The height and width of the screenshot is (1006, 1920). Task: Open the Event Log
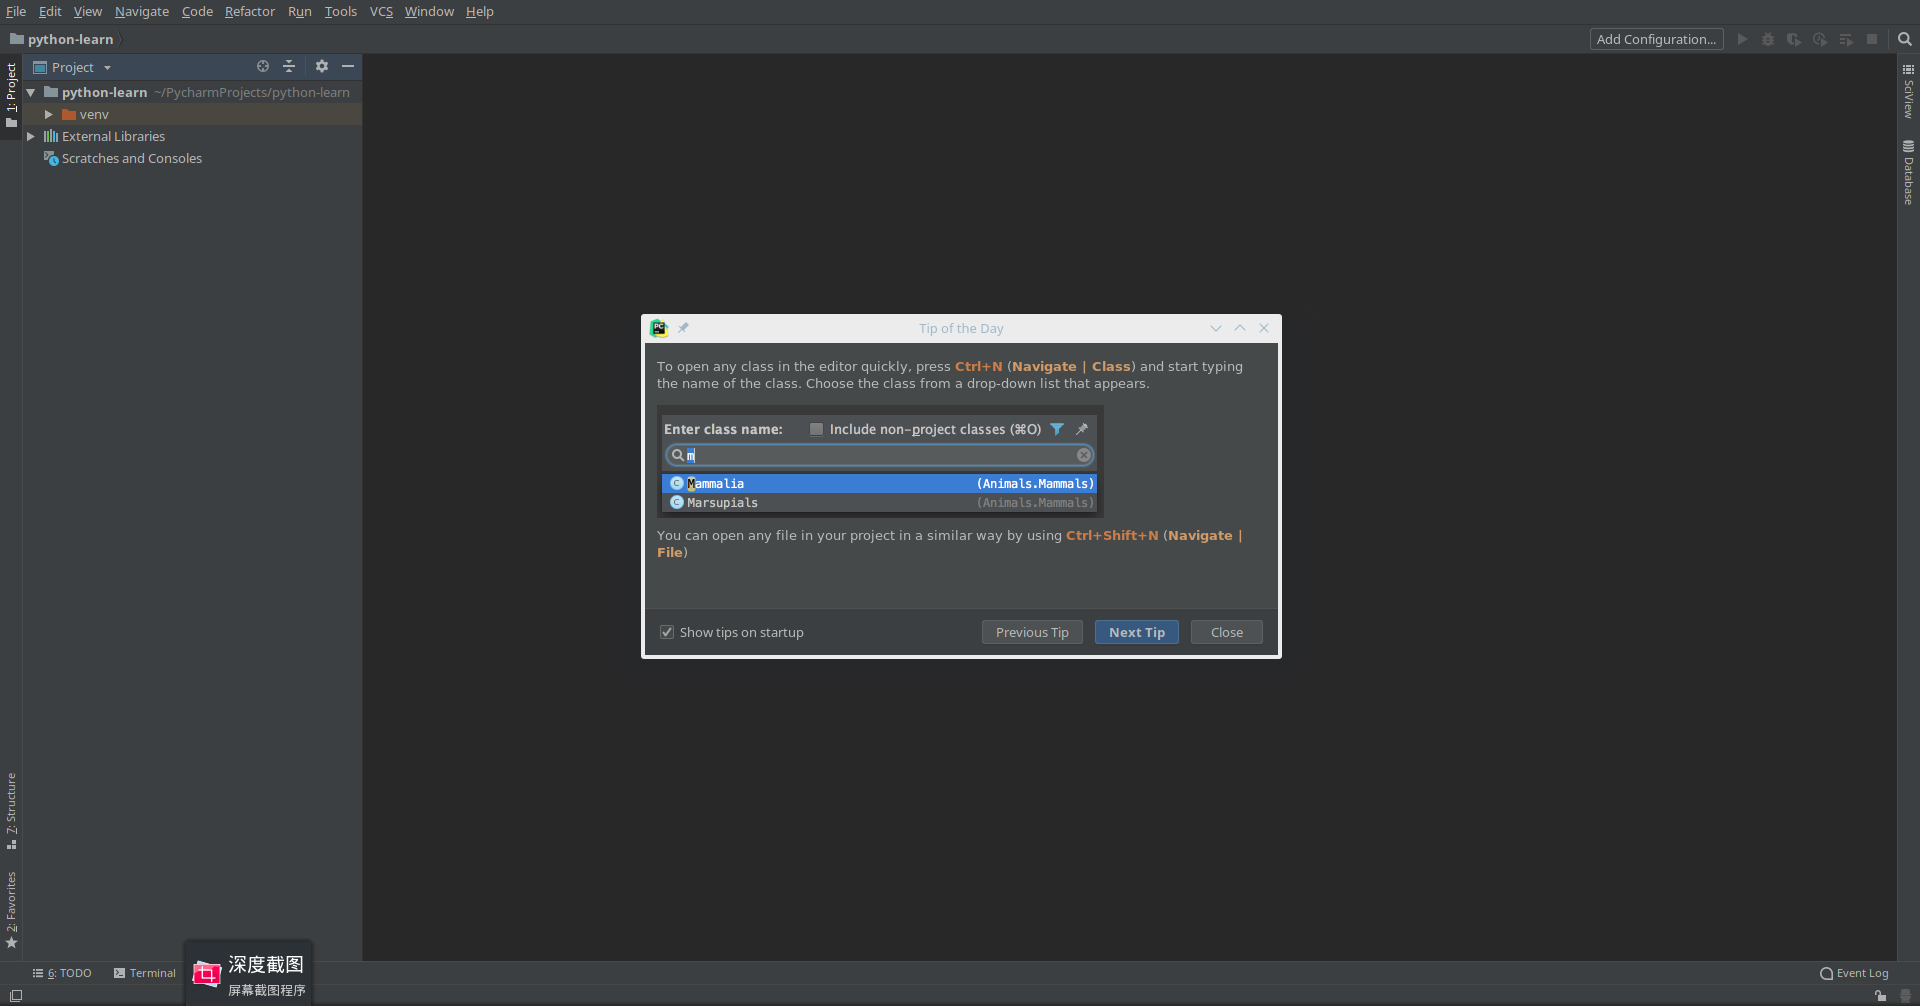click(x=1854, y=973)
